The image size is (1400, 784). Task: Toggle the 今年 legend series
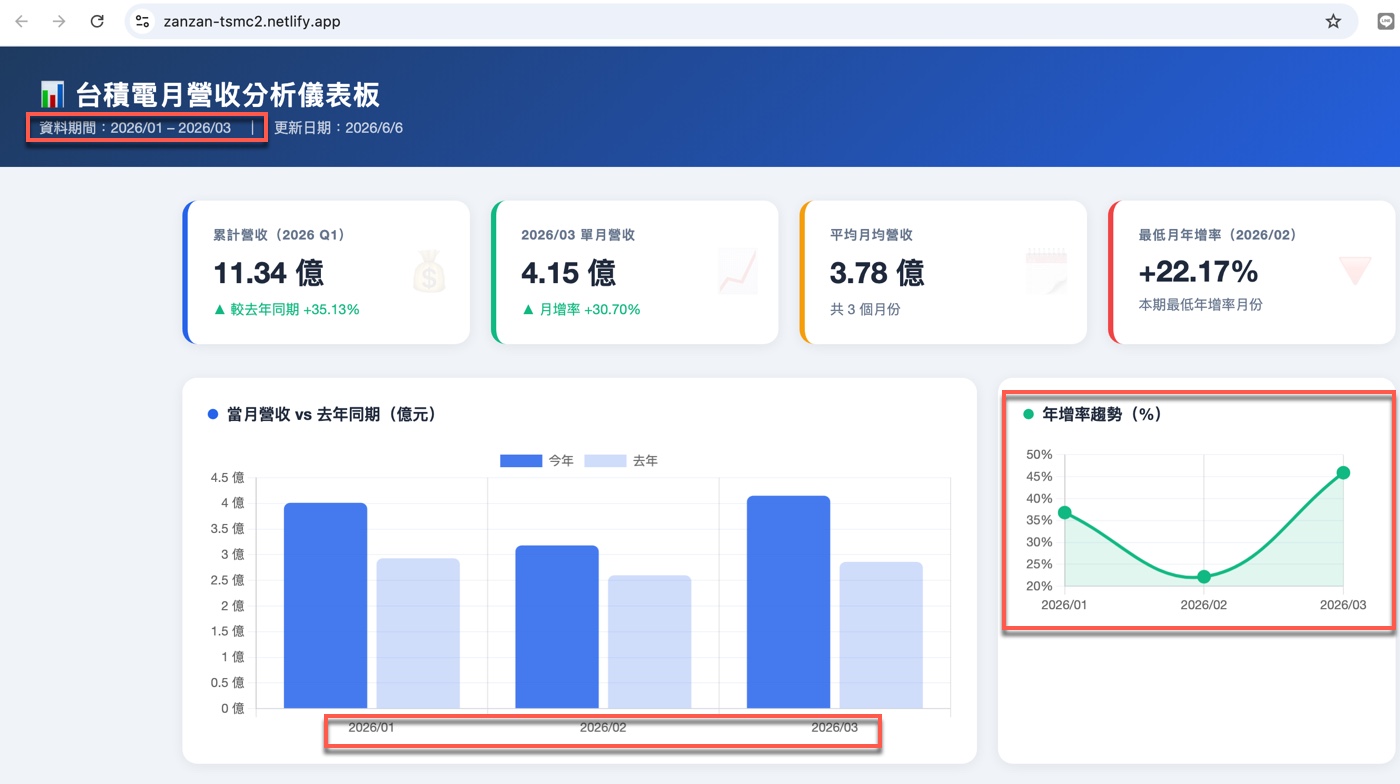(x=537, y=461)
